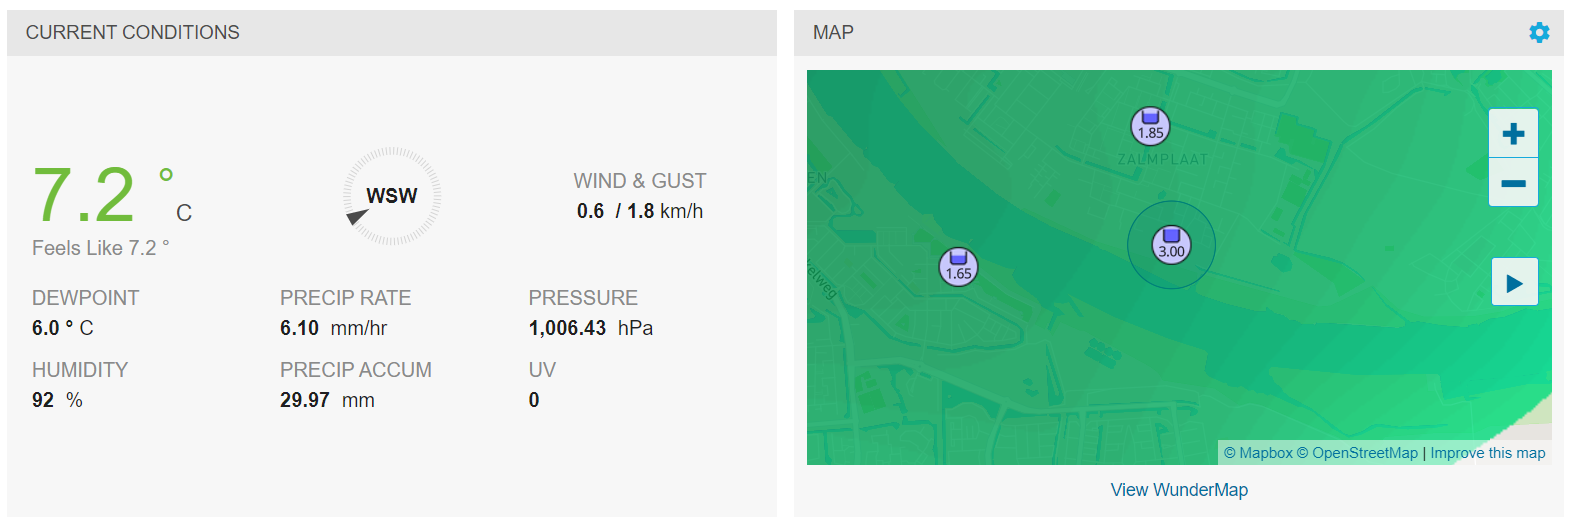Open the Mapbox attribution link

[x=1258, y=453]
